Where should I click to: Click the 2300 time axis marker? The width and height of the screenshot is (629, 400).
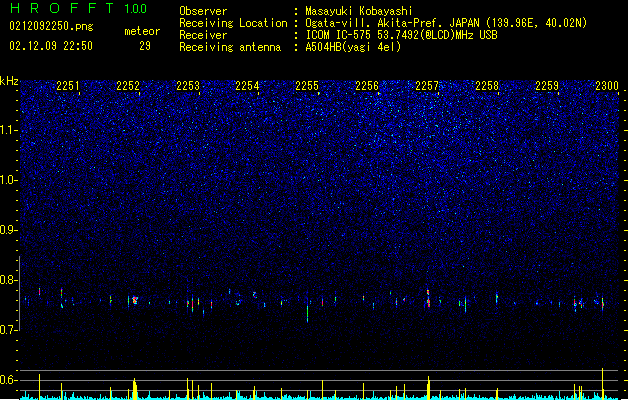coord(607,86)
